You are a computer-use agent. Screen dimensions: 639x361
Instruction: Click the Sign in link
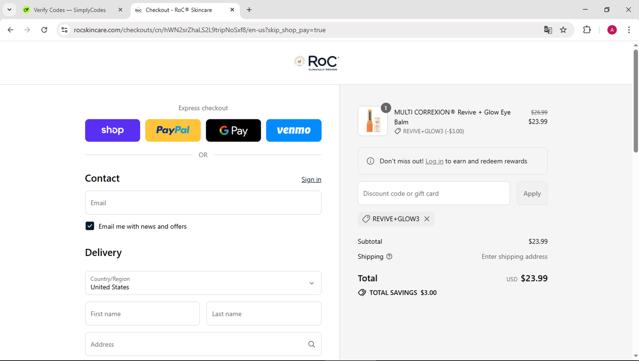click(311, 180)
